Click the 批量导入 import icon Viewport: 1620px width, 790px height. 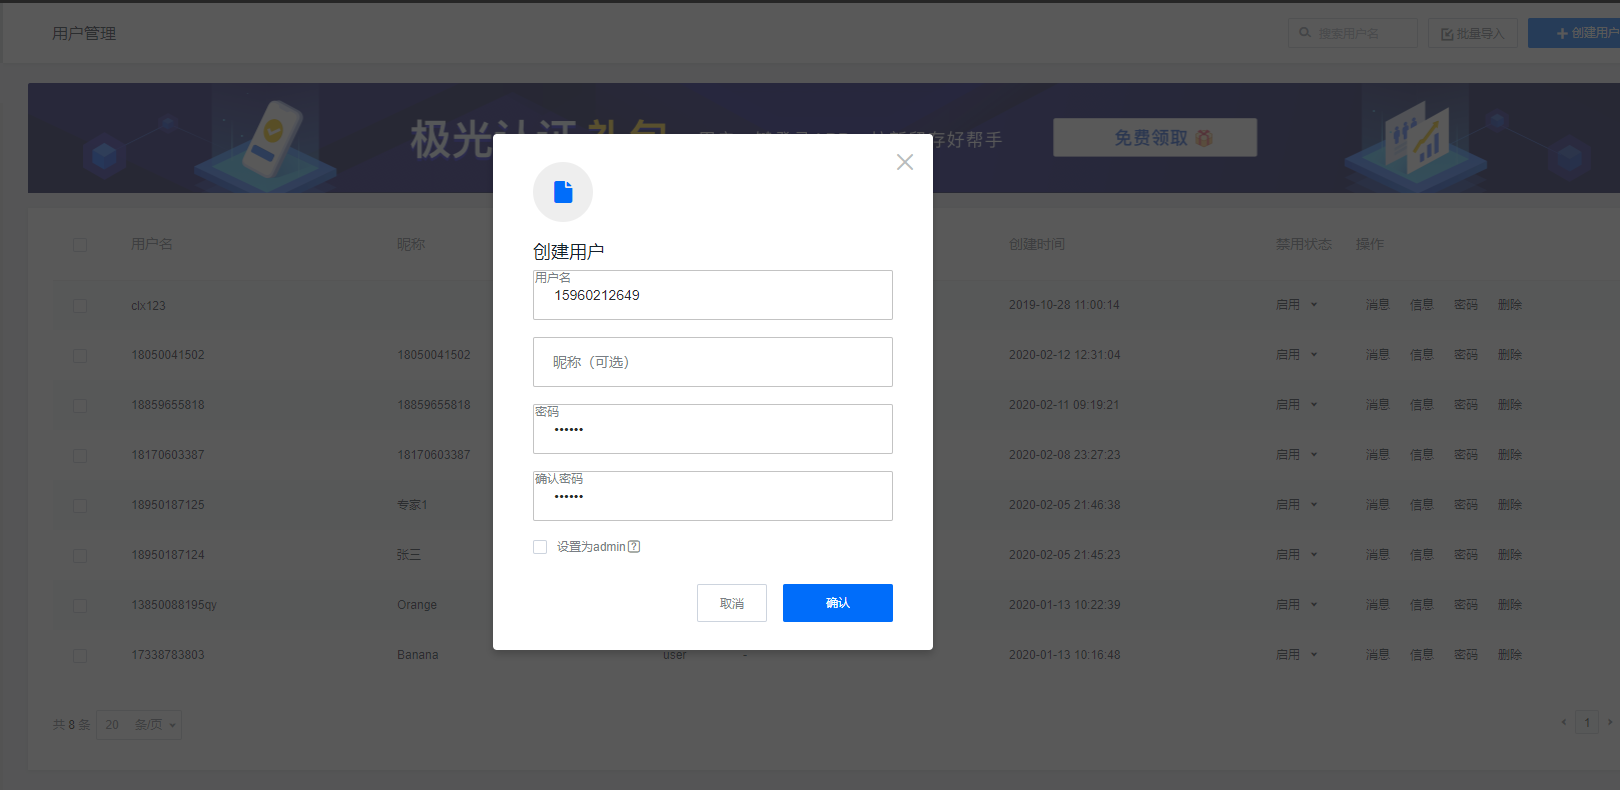pos(1446,34)
